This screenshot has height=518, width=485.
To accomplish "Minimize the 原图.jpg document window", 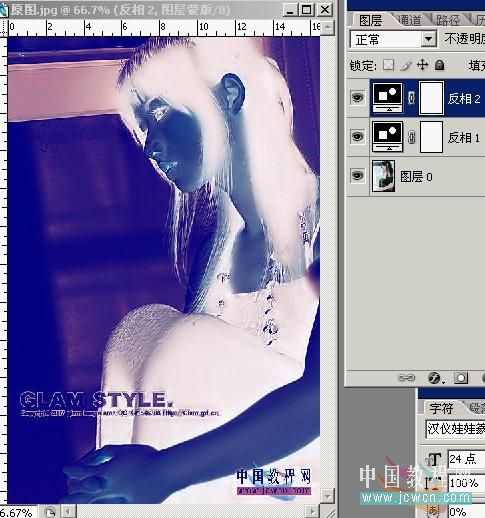I will [290, 10].
